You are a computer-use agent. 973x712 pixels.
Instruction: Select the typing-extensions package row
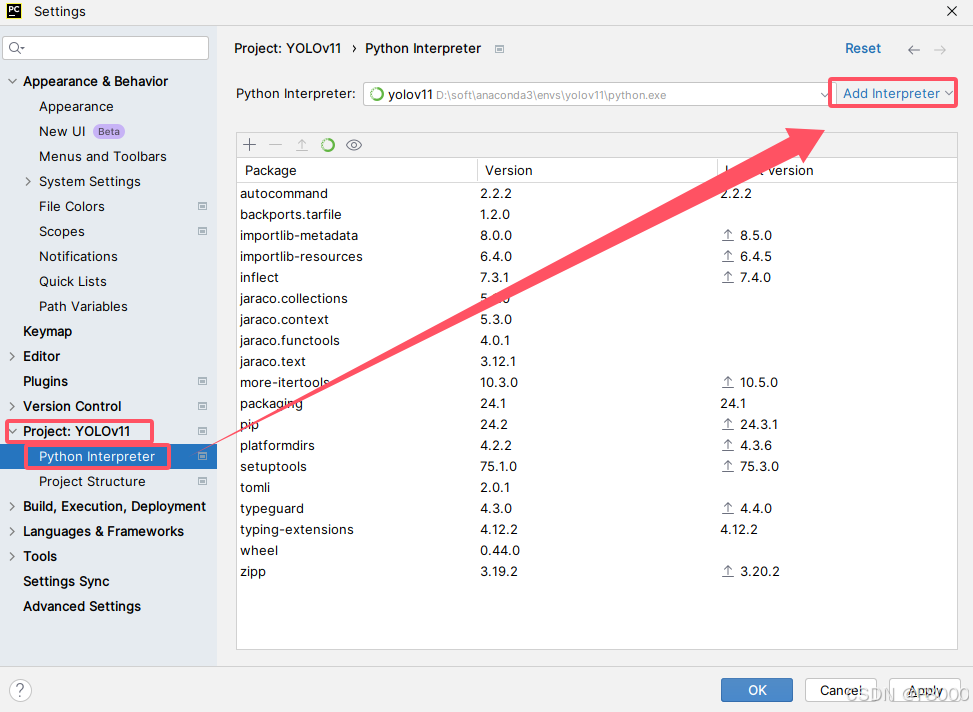pyautogui.click(x=596, y=529)
